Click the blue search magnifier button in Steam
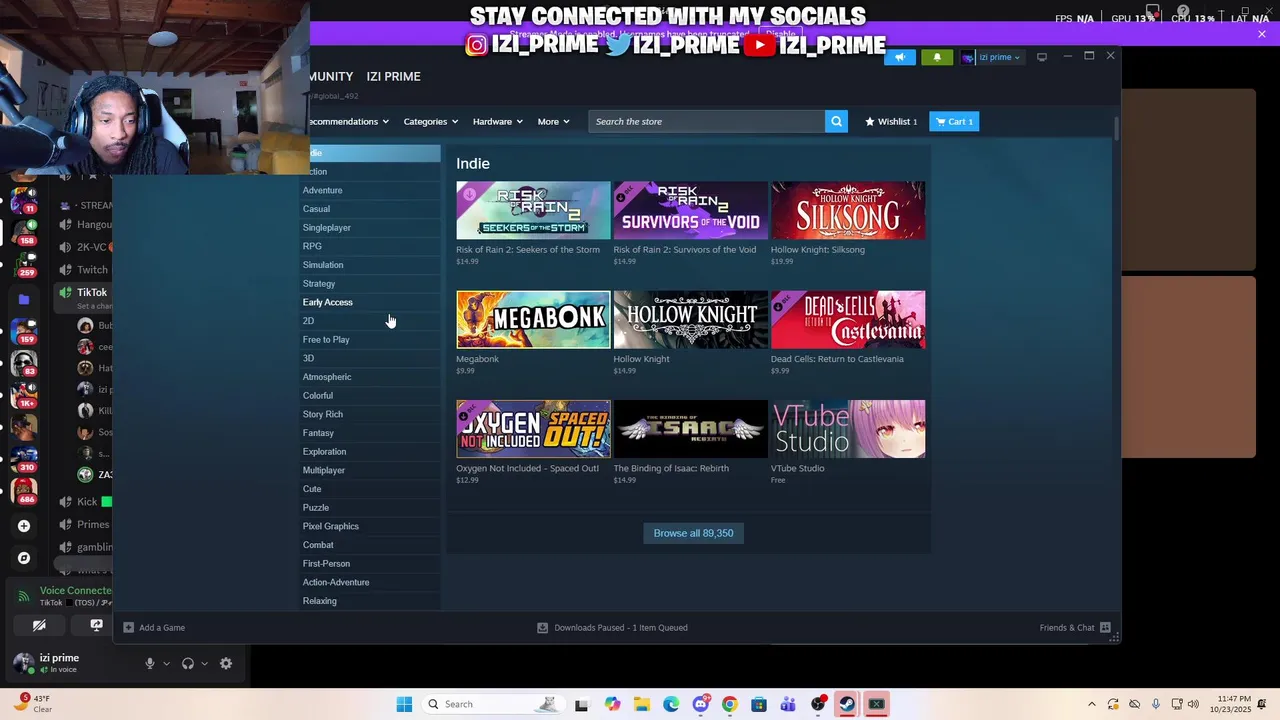This screenshot has height=720, width=1280. [x=836, y=121]
